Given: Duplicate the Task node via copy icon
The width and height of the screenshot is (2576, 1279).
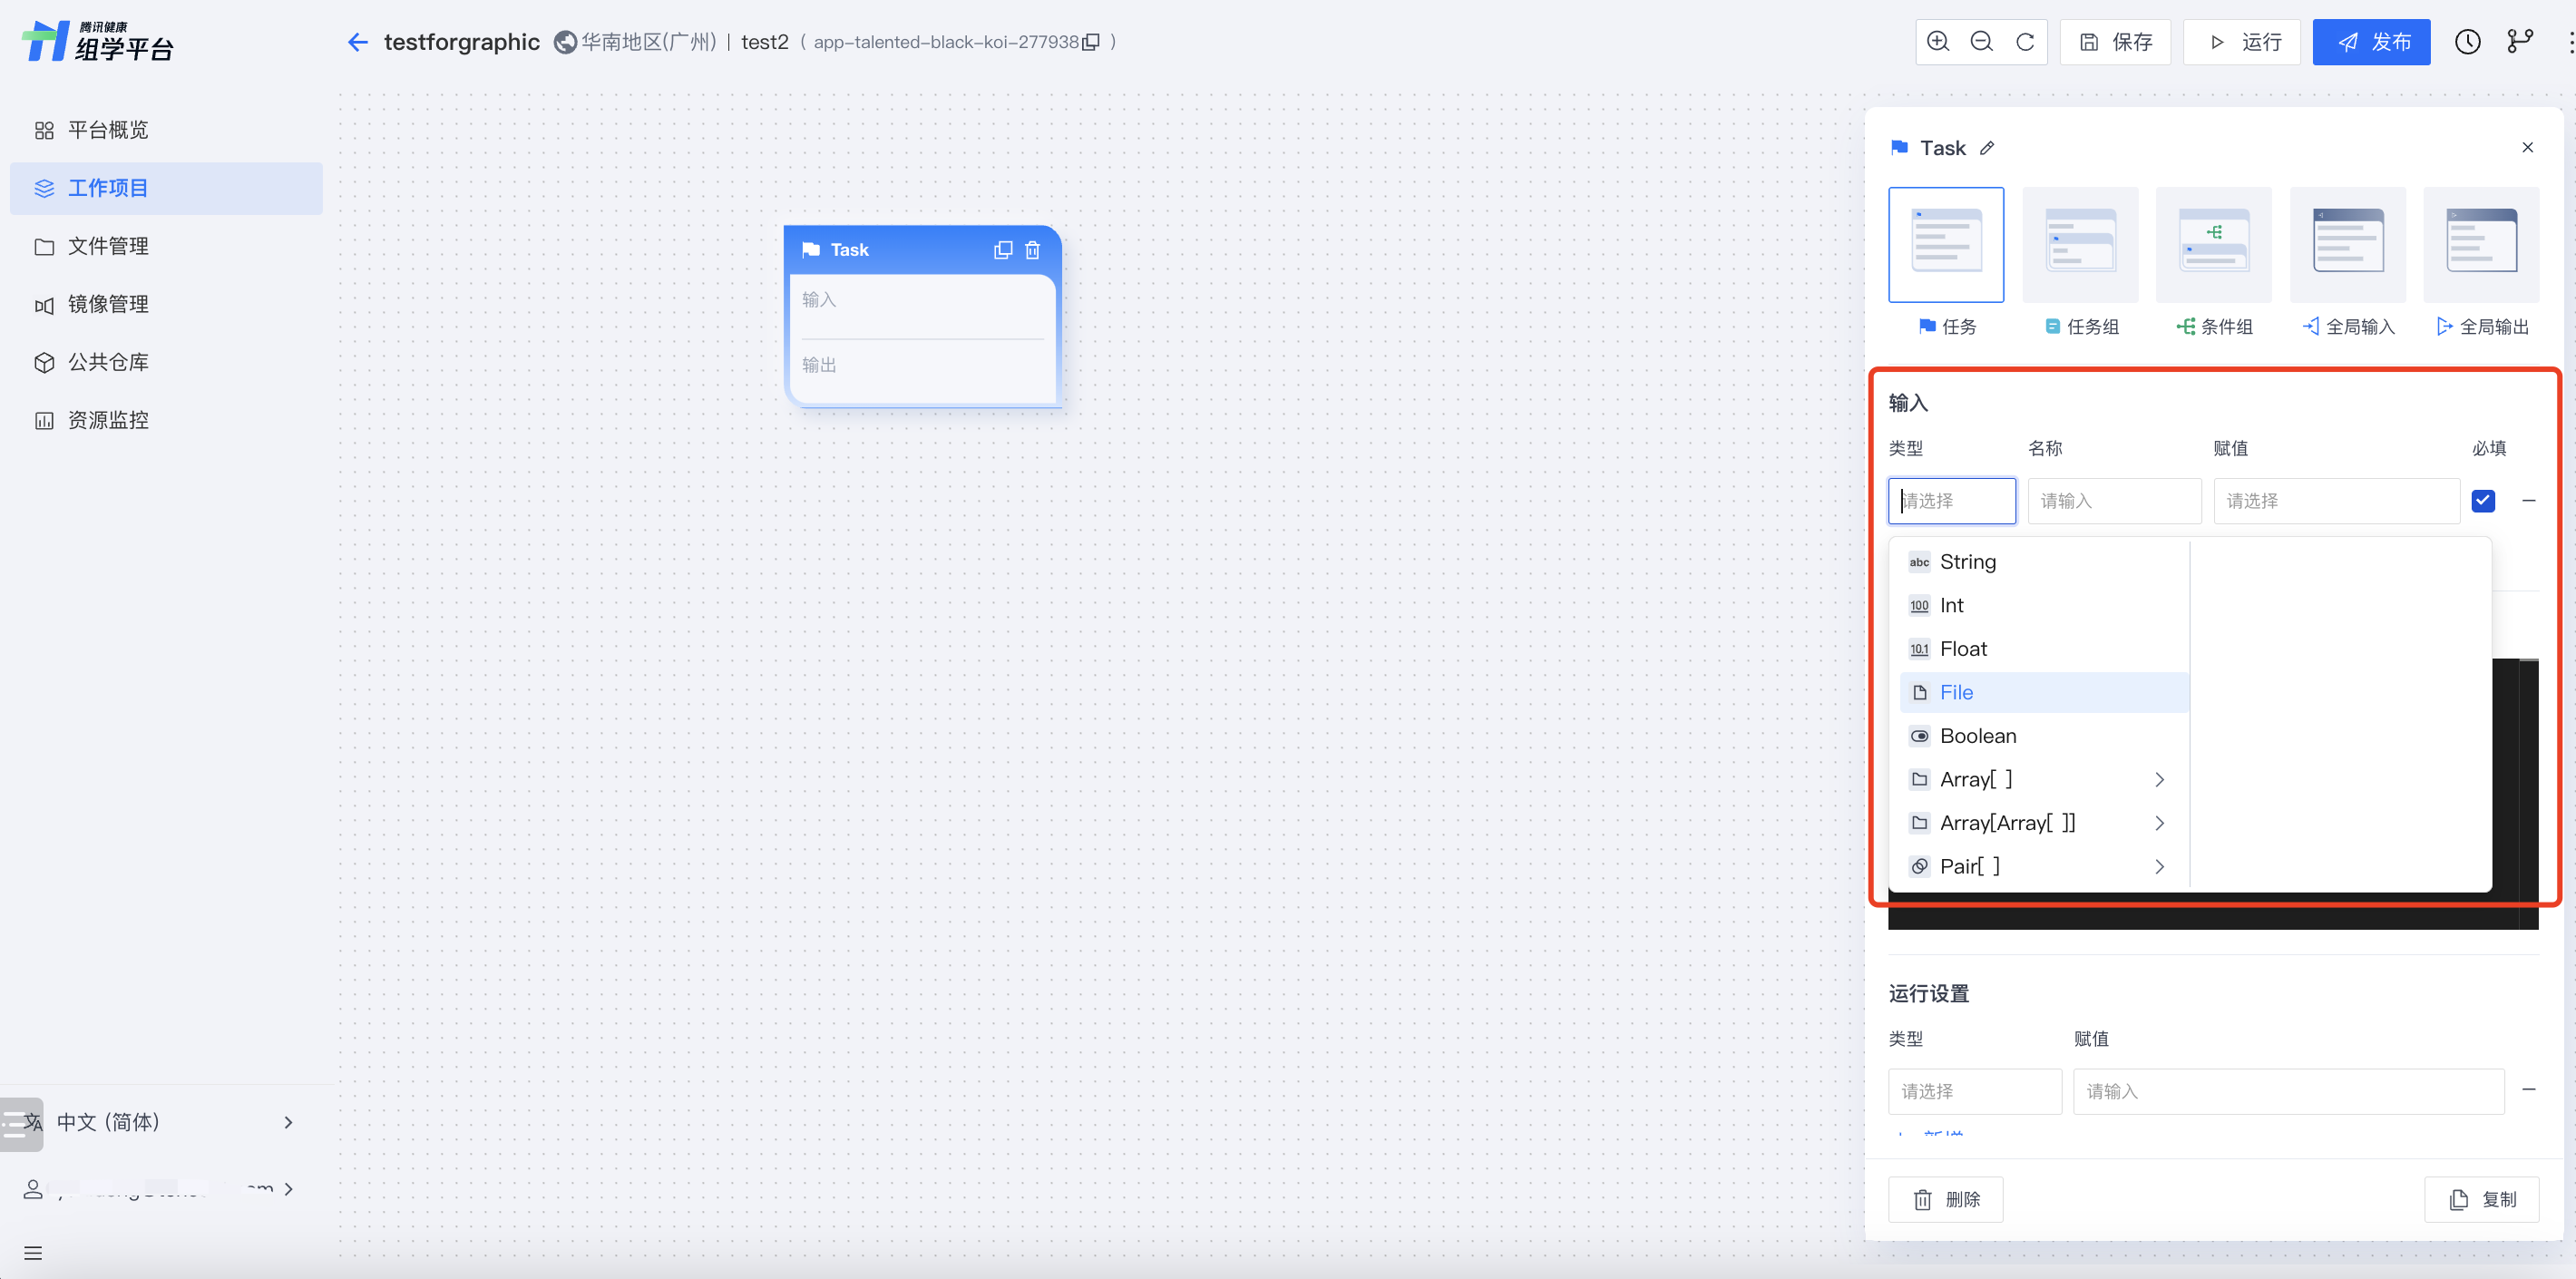Looking at the screenshot, I should point(1003,250).
